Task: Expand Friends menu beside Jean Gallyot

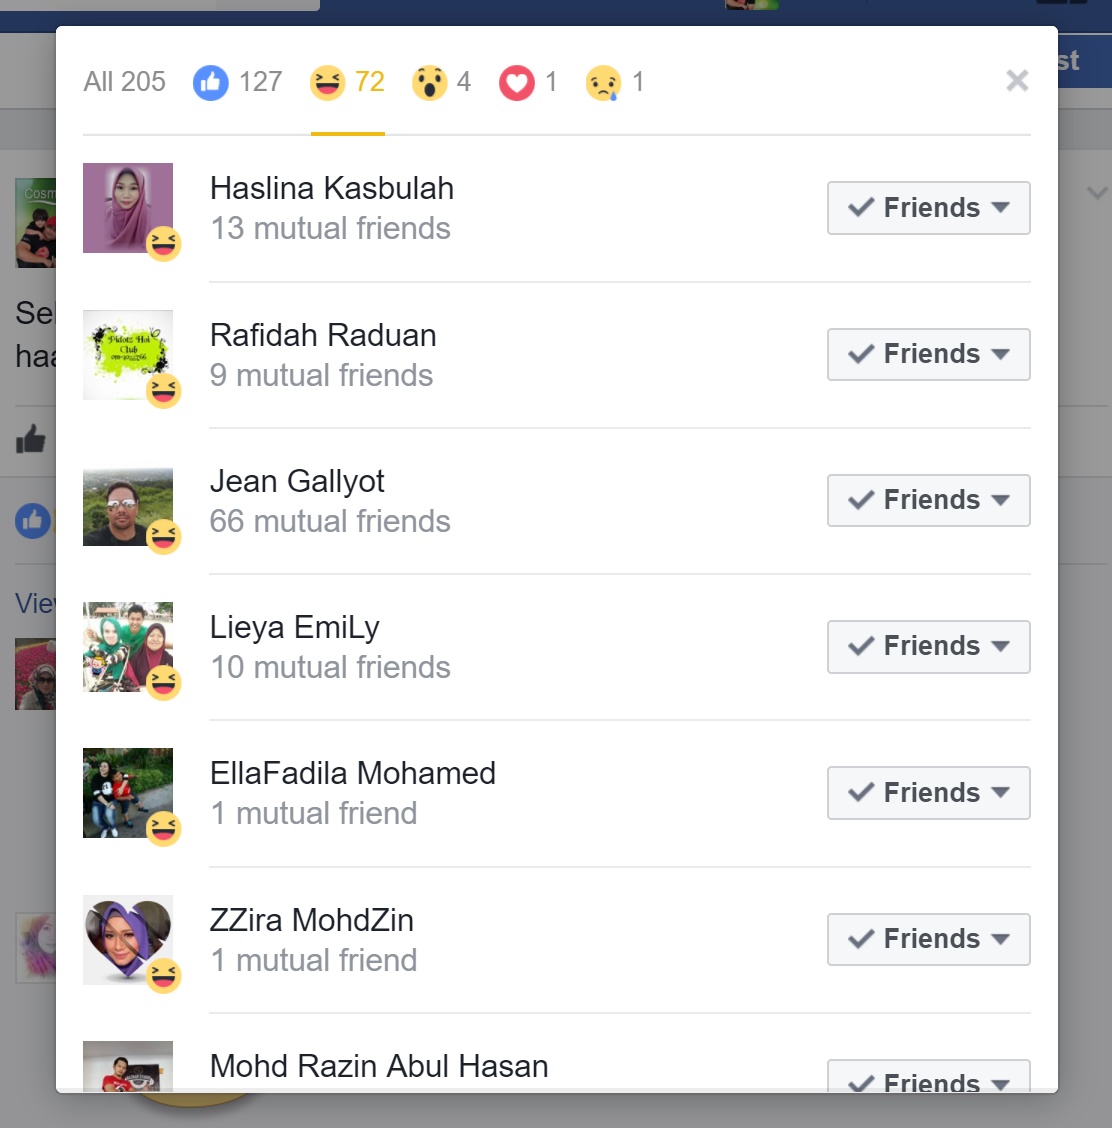Action: coord(929,500)
